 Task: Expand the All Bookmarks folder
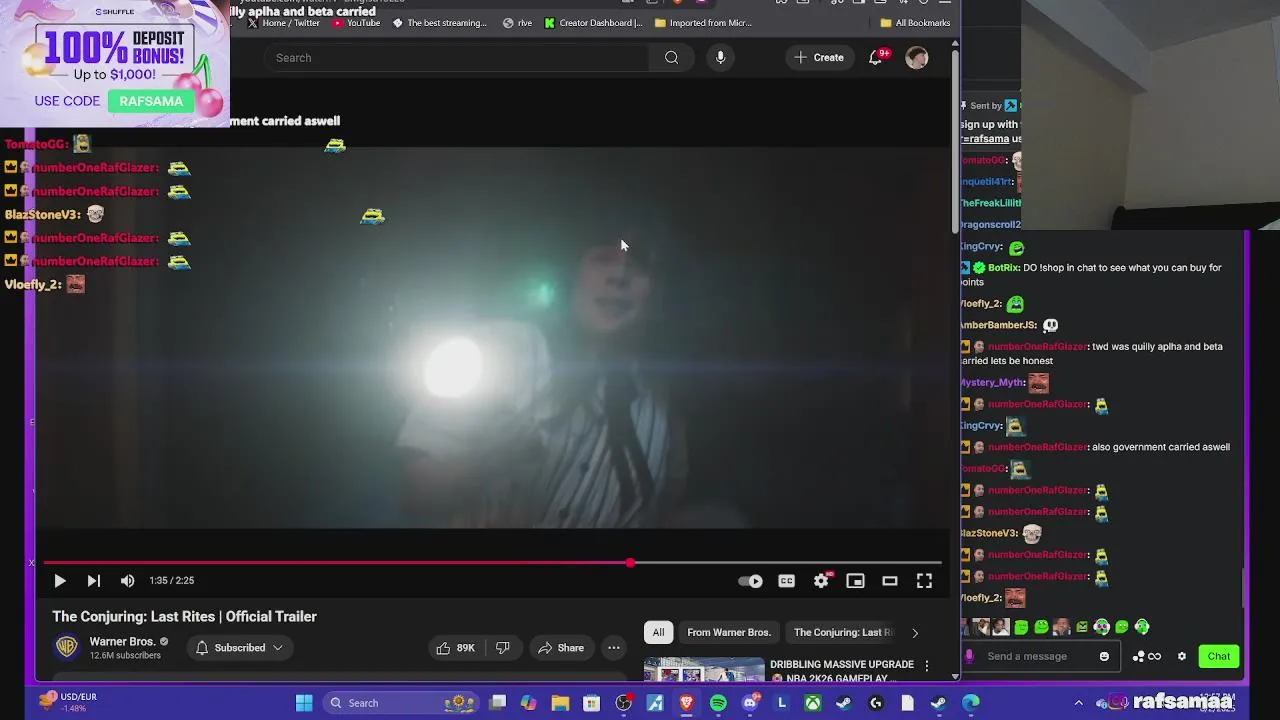click(915, 23)
